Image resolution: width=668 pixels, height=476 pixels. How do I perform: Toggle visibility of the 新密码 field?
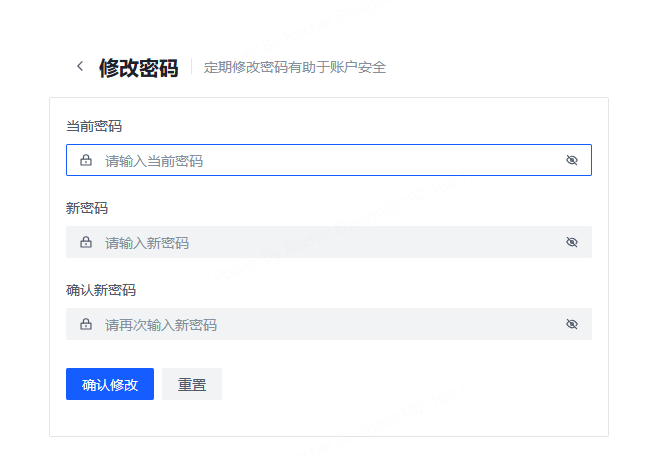(572, 242)
